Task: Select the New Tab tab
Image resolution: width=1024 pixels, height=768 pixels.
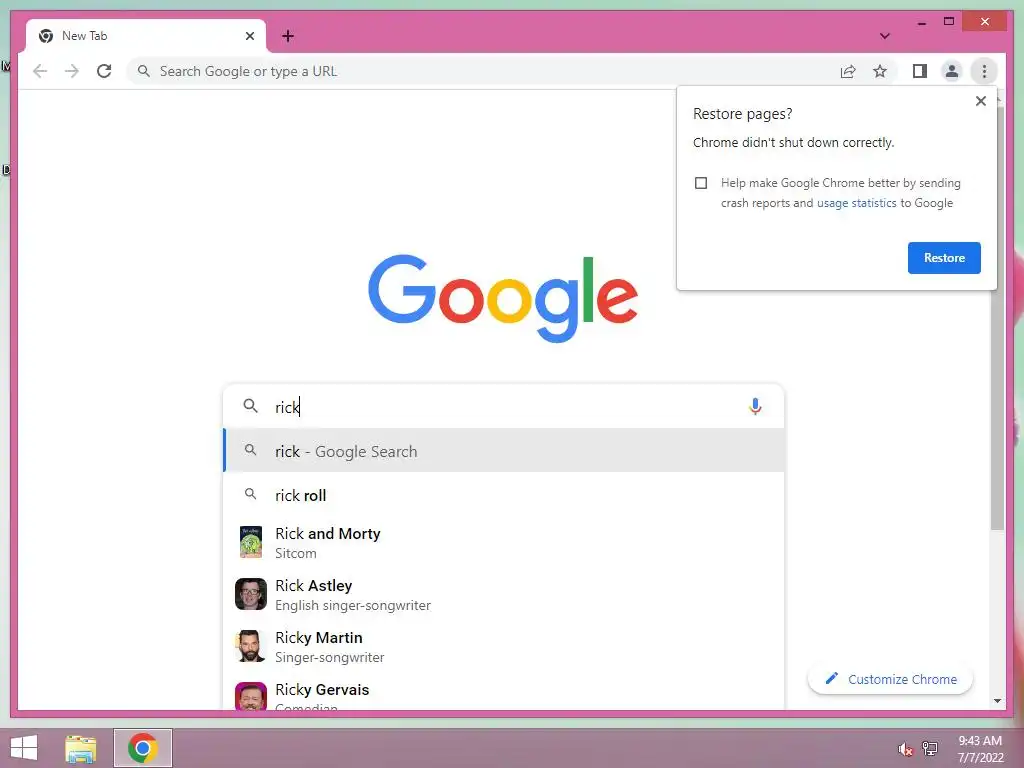Action: [x=146, y=36]
